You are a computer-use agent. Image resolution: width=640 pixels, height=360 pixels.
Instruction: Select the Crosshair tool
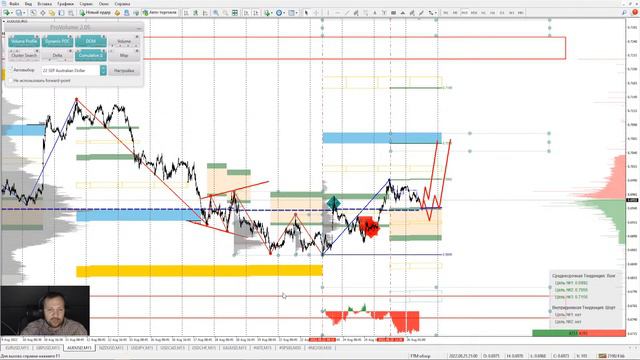point(316,13)
